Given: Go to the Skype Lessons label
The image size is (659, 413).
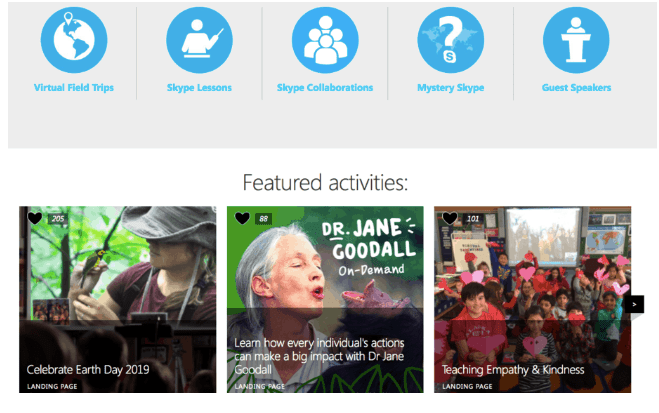Looking at the screenshot, I should (x=199, y=88).
